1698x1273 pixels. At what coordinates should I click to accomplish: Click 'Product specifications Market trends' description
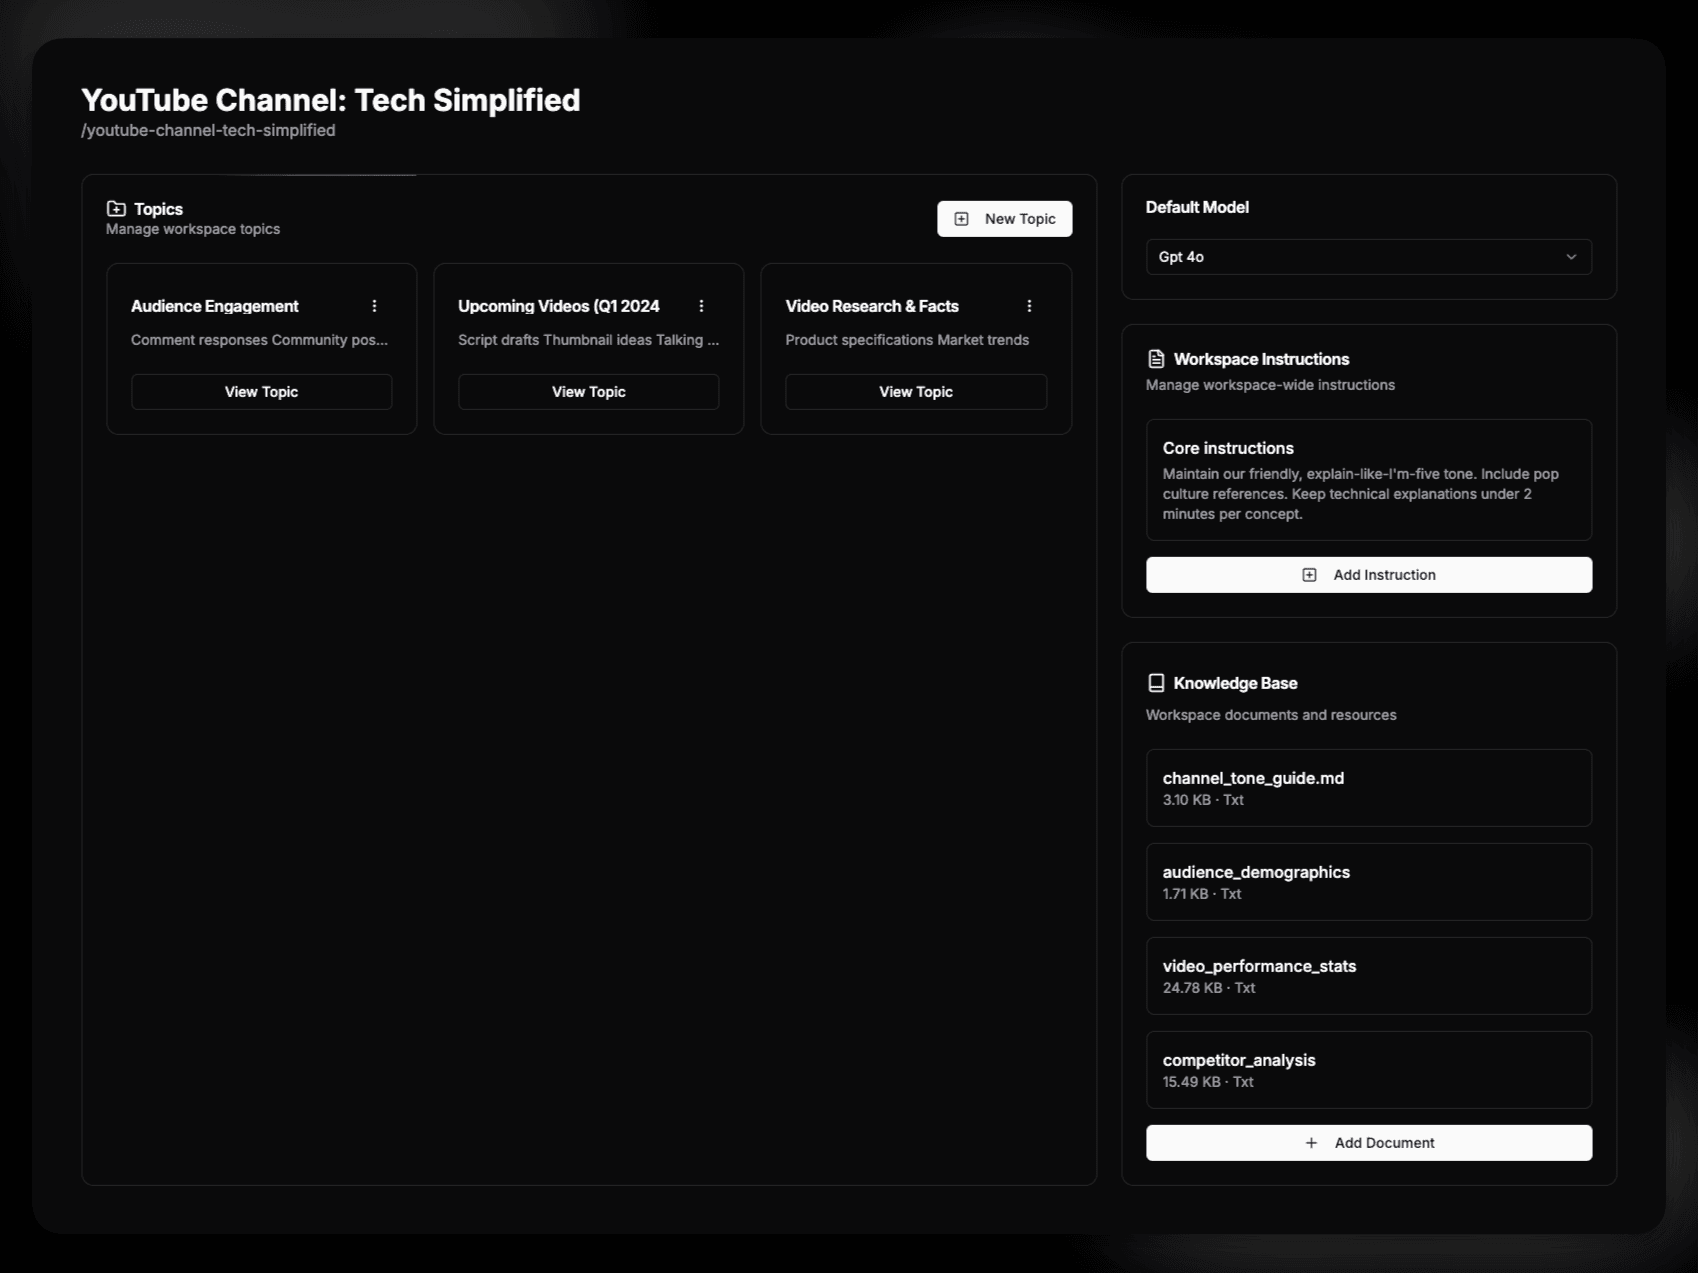click(x=907, y=340)
